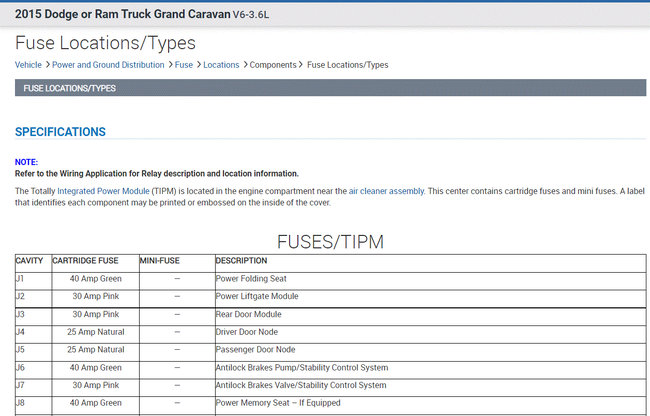This screenshot has height=416, width=650.
Task: Follow the air cleaner assembly link
Action: point(386,191)
